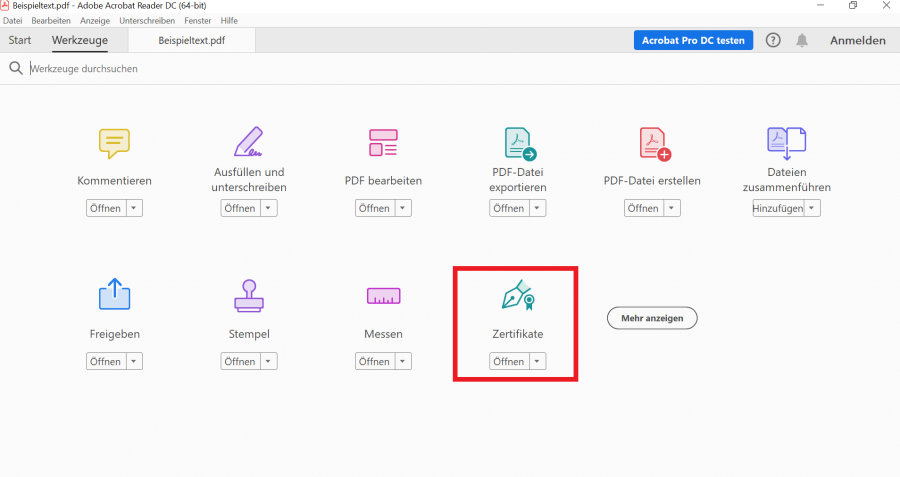Click the PDF-Datei erstellen icon

653,143
